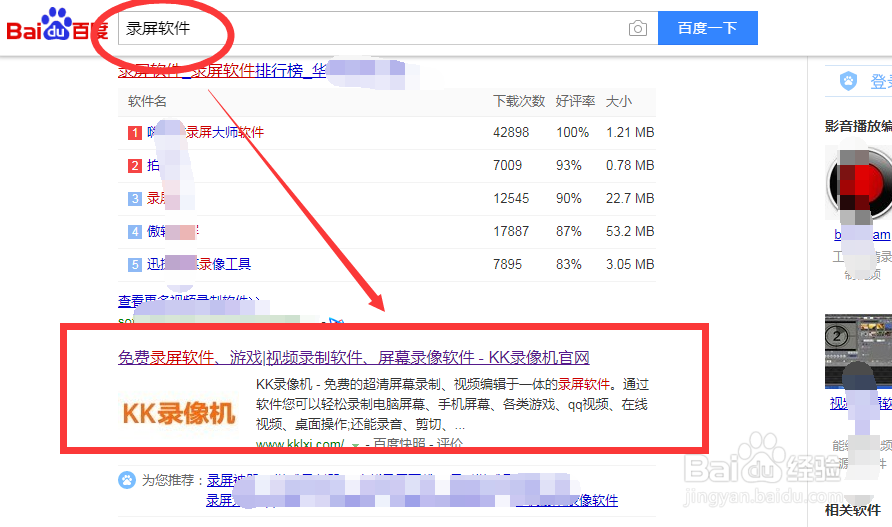This screenshot has width=892, height=527.
Task: Click the 大小 column header
Action: pos(618,101)
